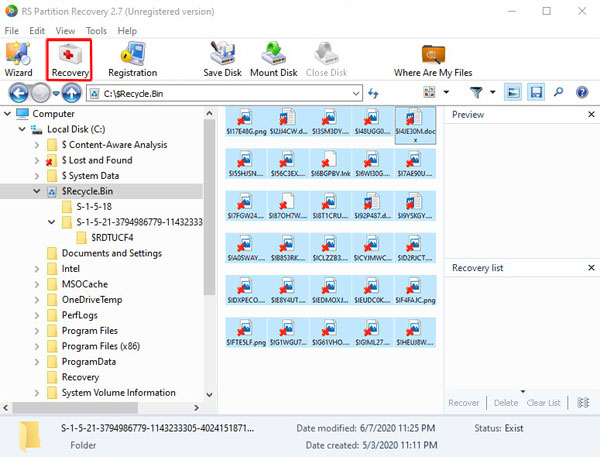This screenshot has height=457, width=600.
Task: Close the Preview panel
Action: (x=591, y=114)
